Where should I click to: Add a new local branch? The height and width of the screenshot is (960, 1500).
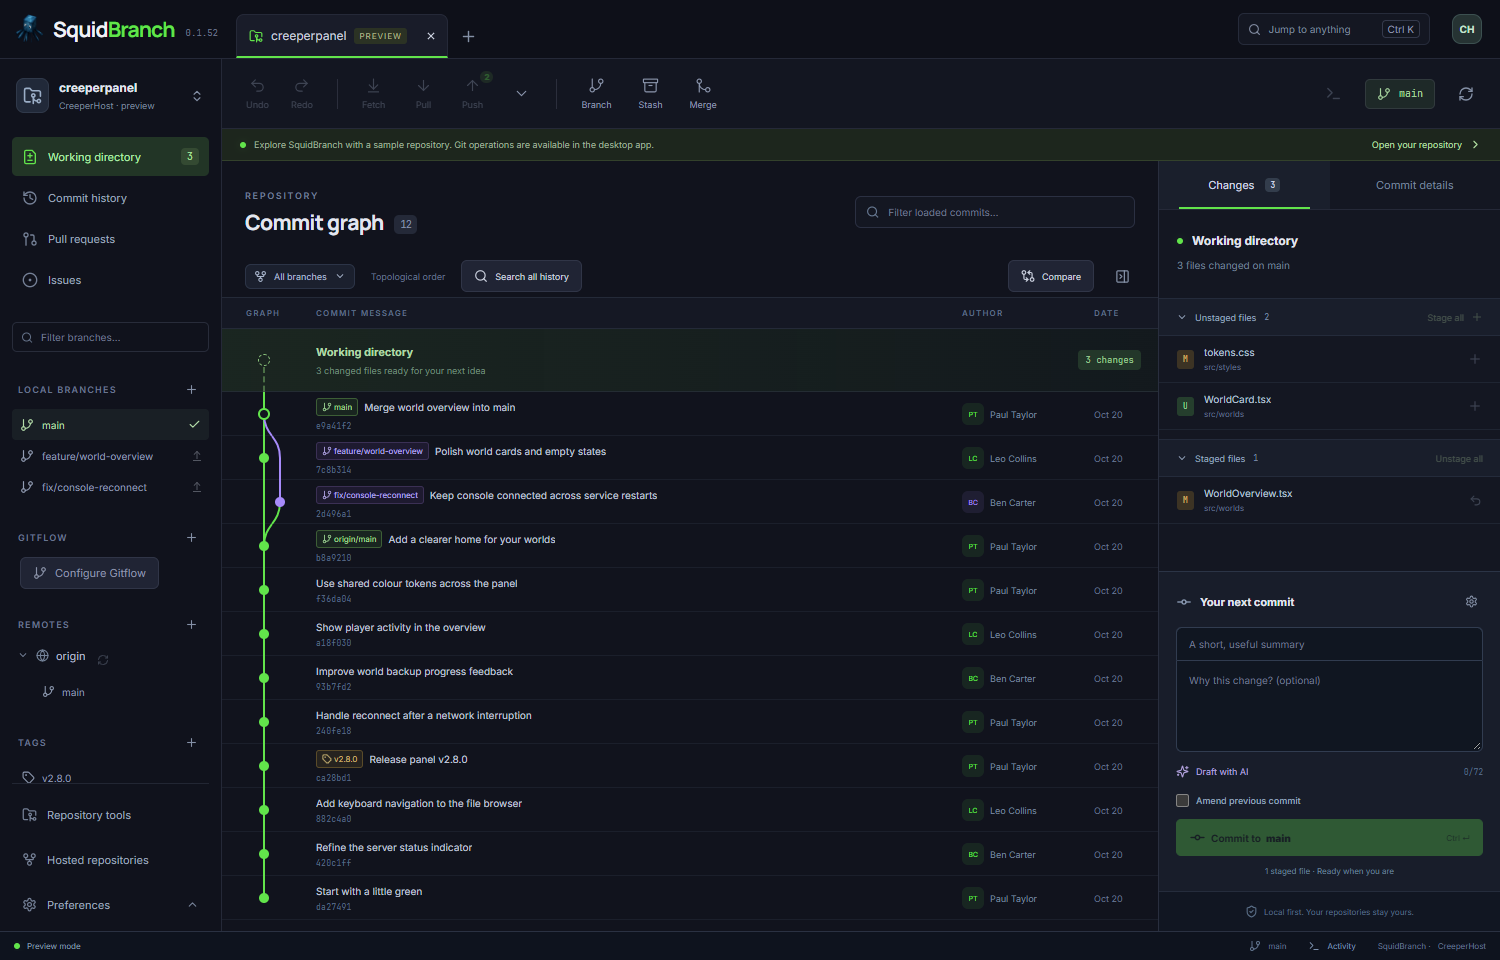click(x=191, y=390)
